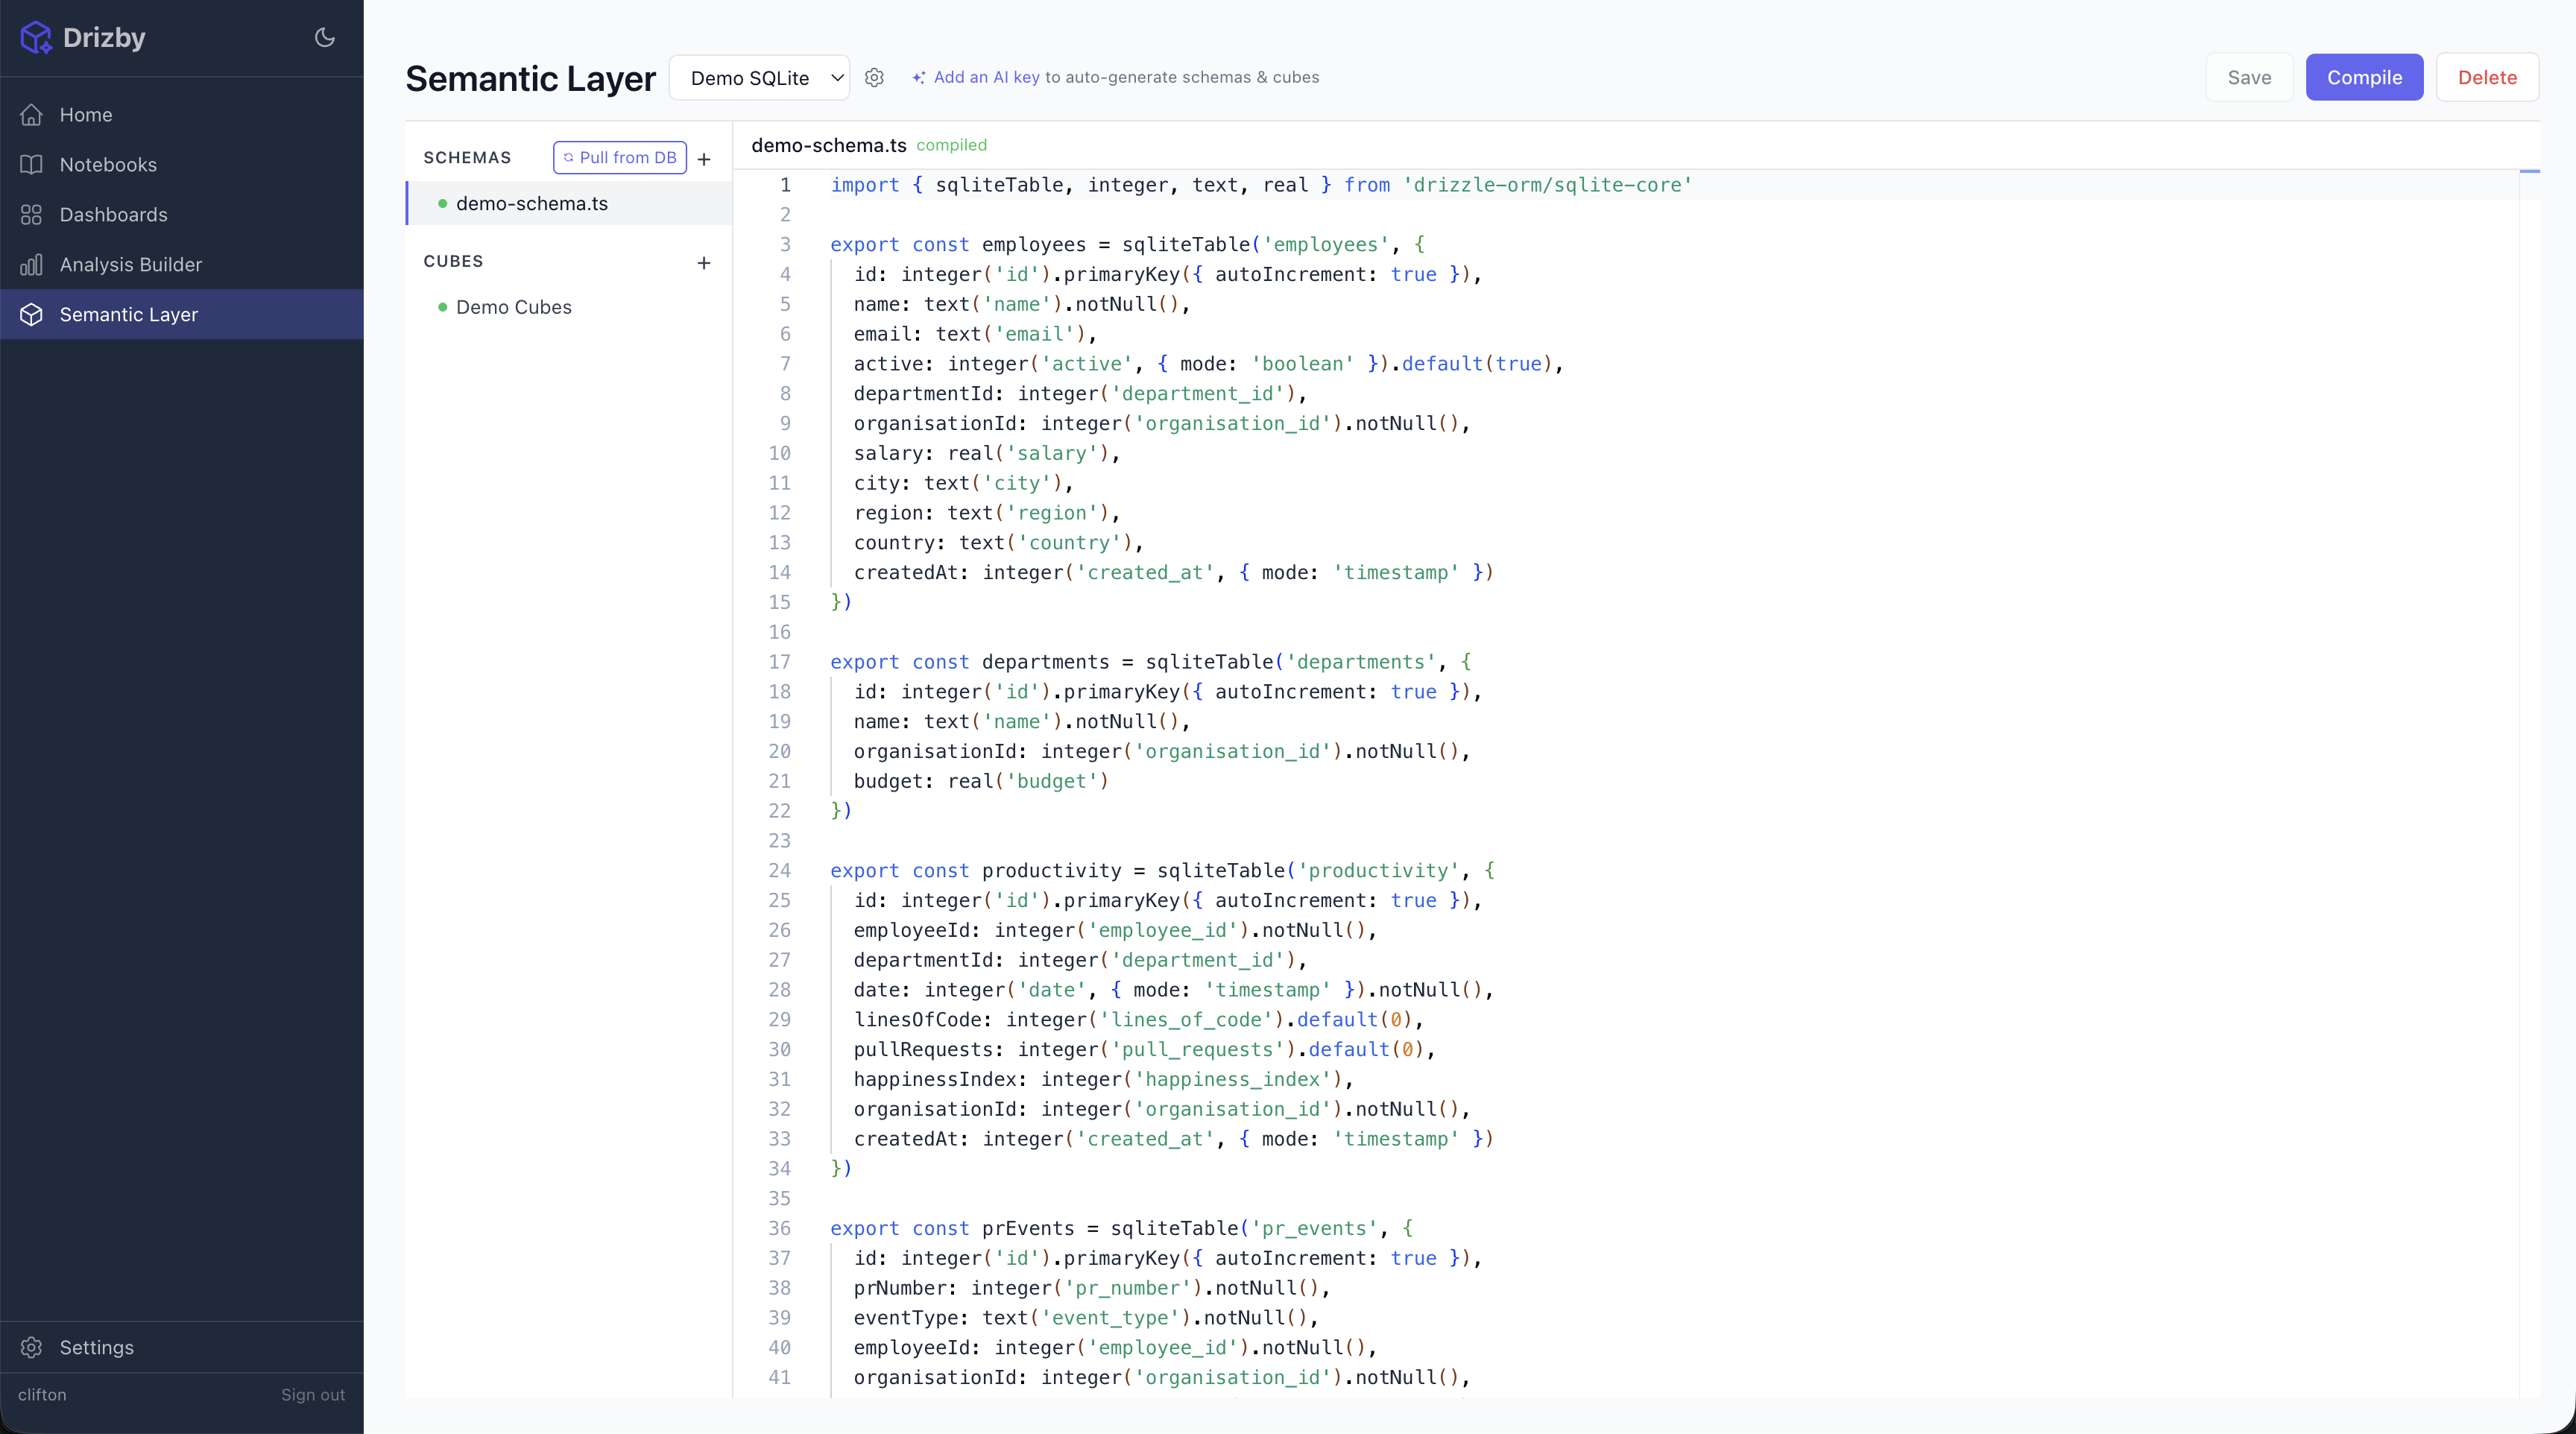Collapse the SCHEMAS section header

pyautogui.click(x=466, y=157)
